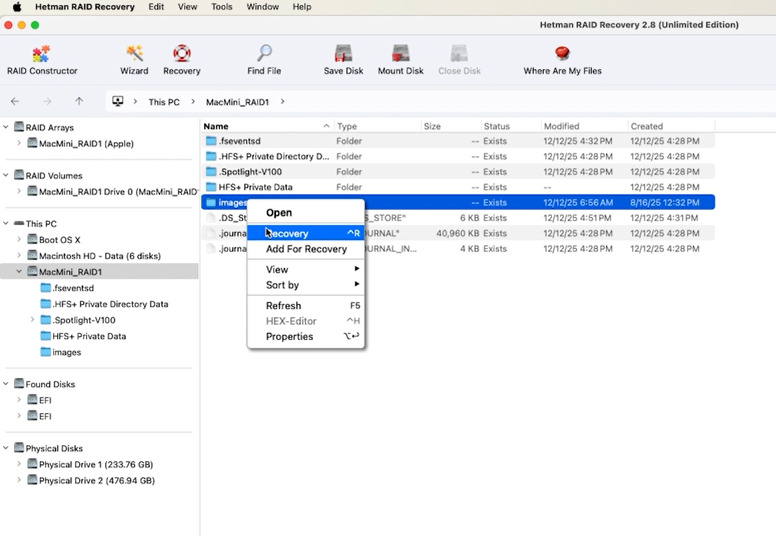Viewport: 776px width, 536px height.
Task: Collapse the RAID Arrays section
Action: click(6, 127)
